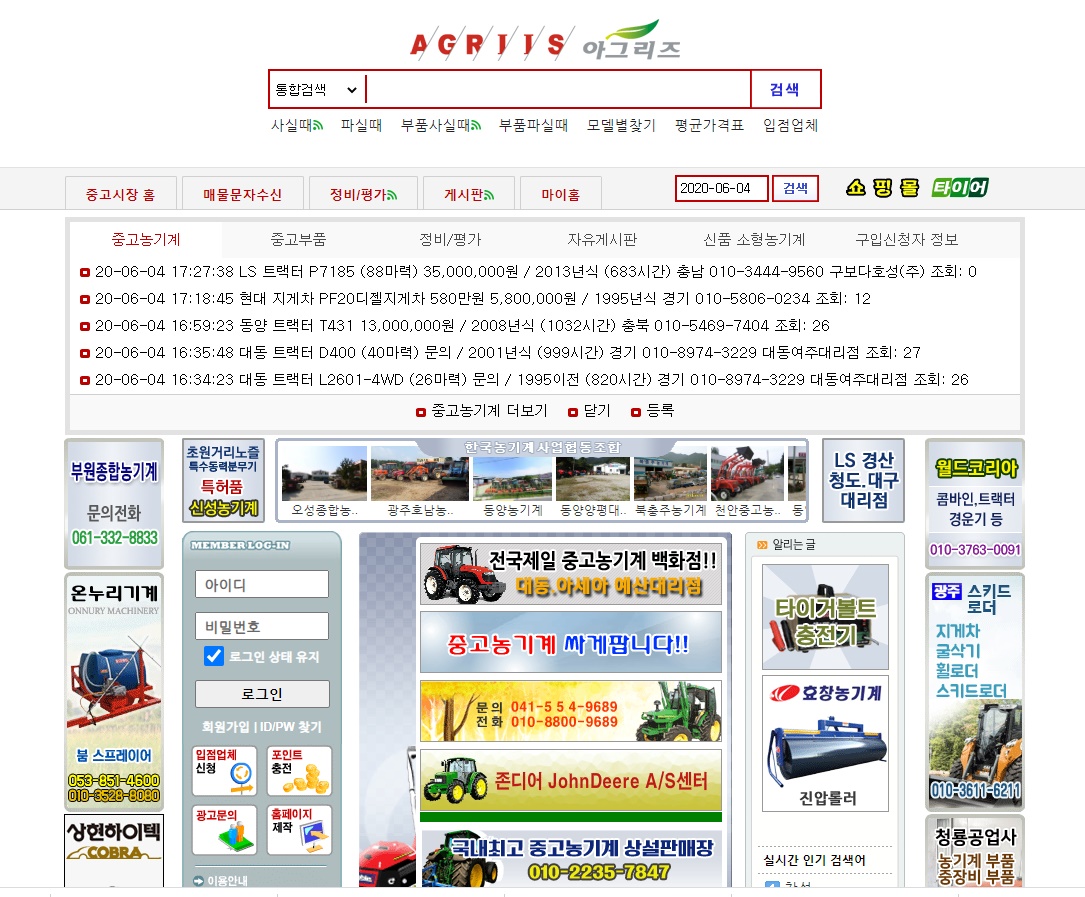Select the 정비/평가 listing tab
The width and height of the screenshot is (1085, 897).
[x=450, y=239]
